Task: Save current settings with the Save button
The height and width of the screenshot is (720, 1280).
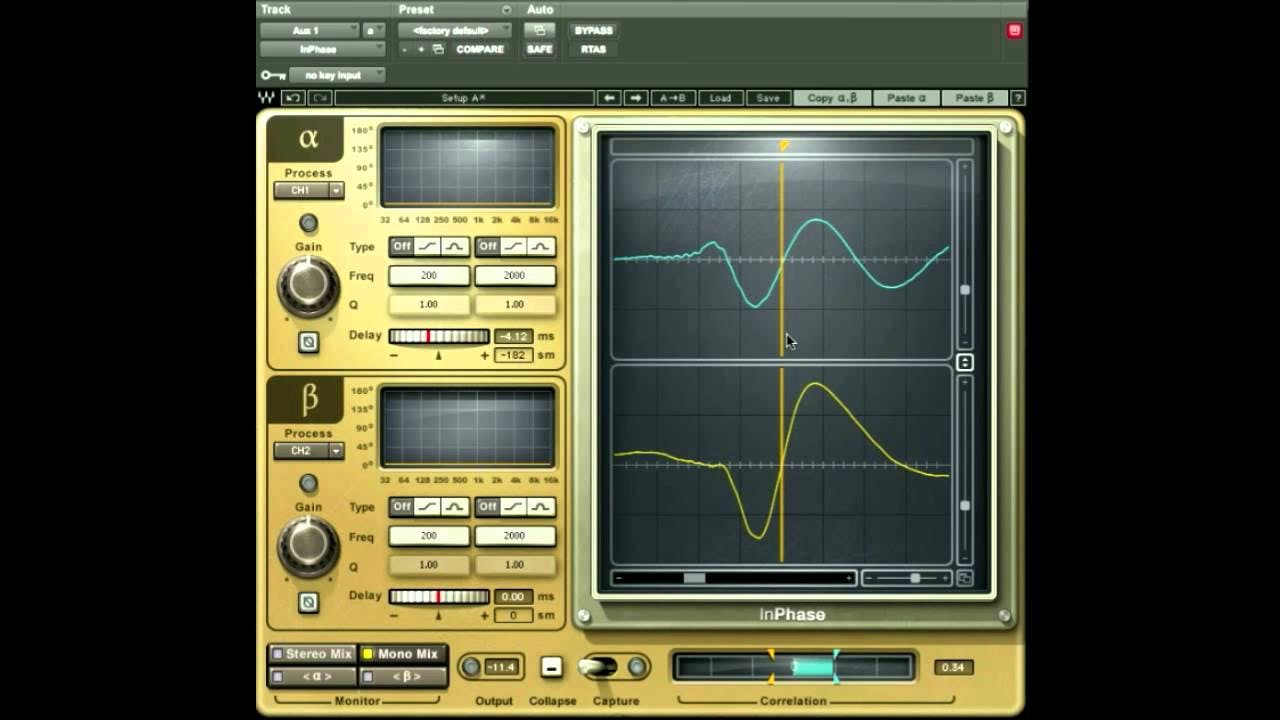Action: click(768, 98)
